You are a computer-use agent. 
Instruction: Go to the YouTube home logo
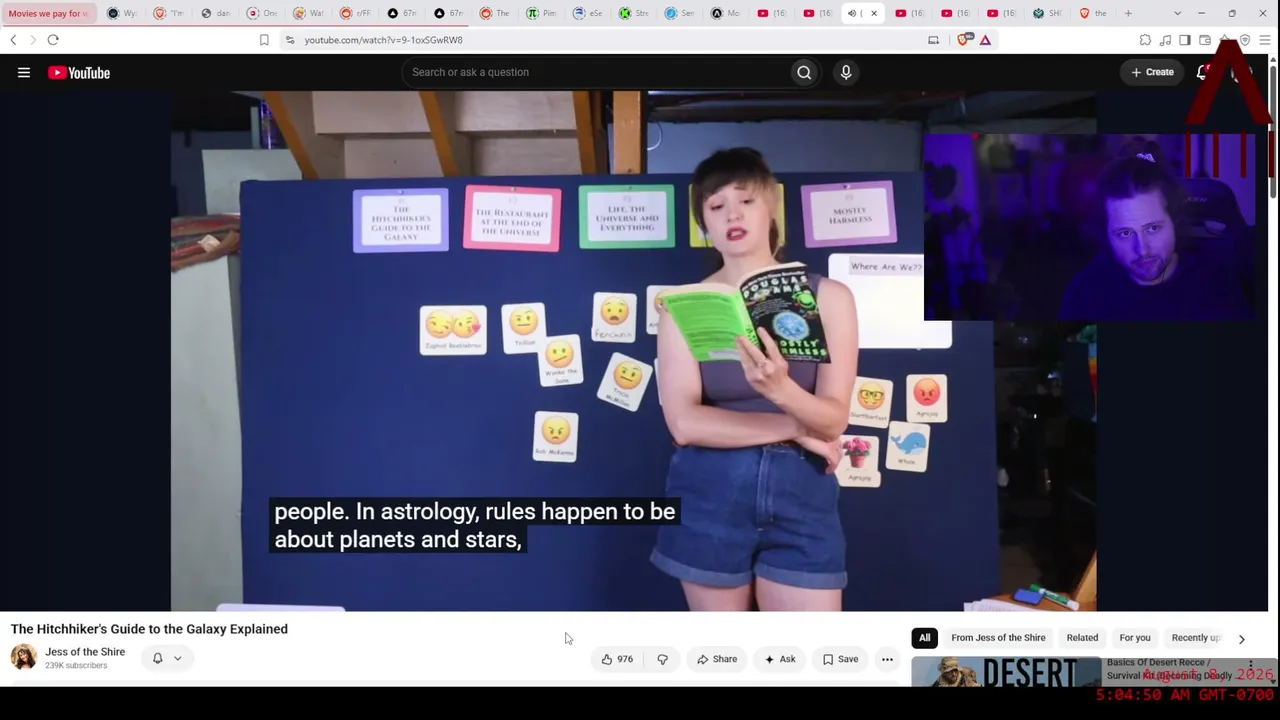[x=79, y=72]
